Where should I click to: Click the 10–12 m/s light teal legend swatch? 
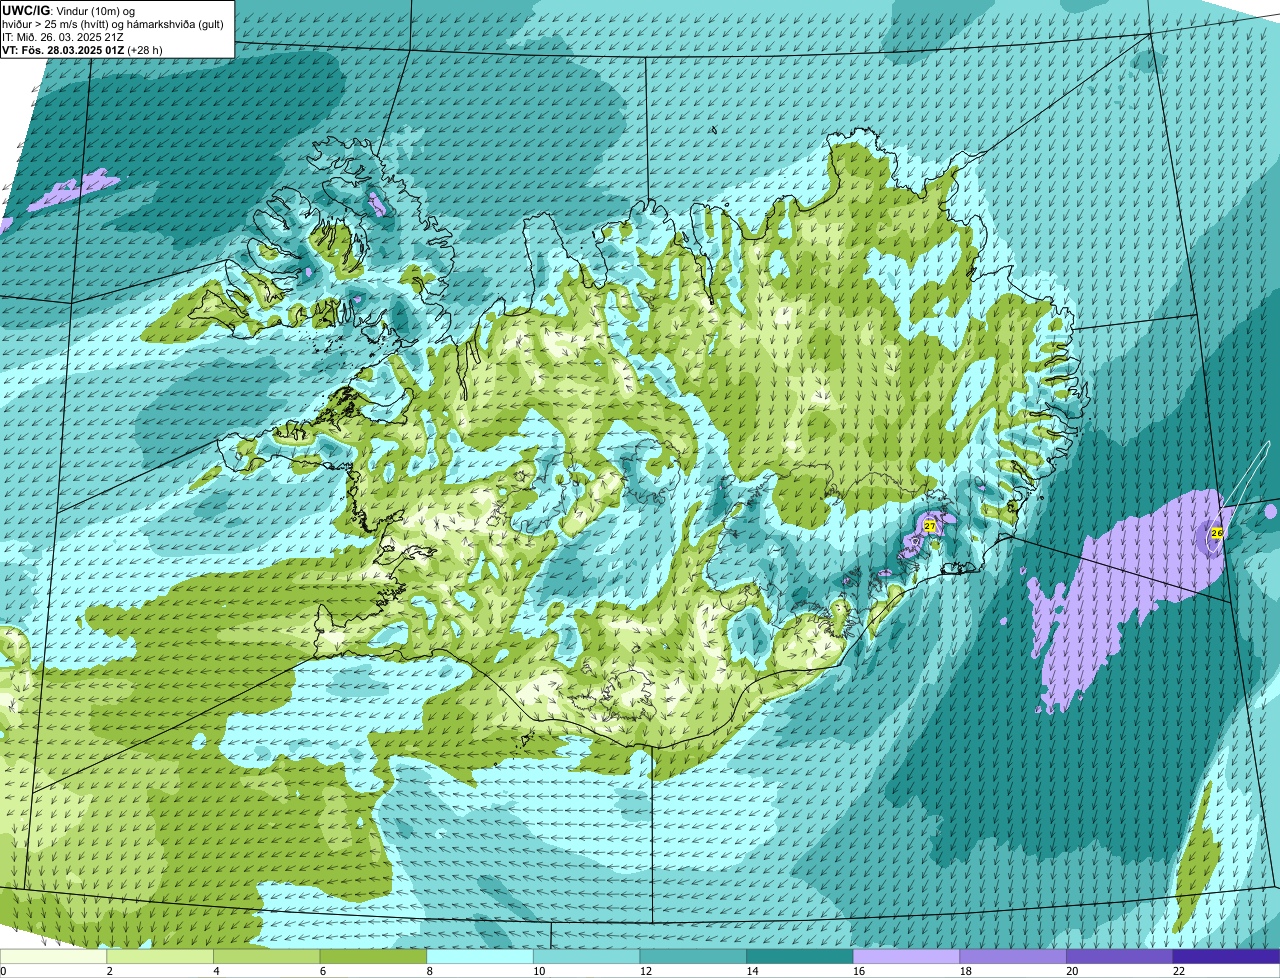[587, 956]
